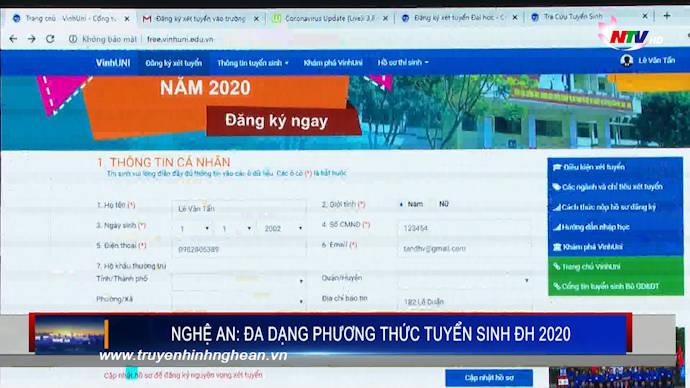Viewport: 690px width, 388px height.
Task: Click tag icon beside 'Các ngành và chỉ tiêu'
Action: (x=557, y=187)
